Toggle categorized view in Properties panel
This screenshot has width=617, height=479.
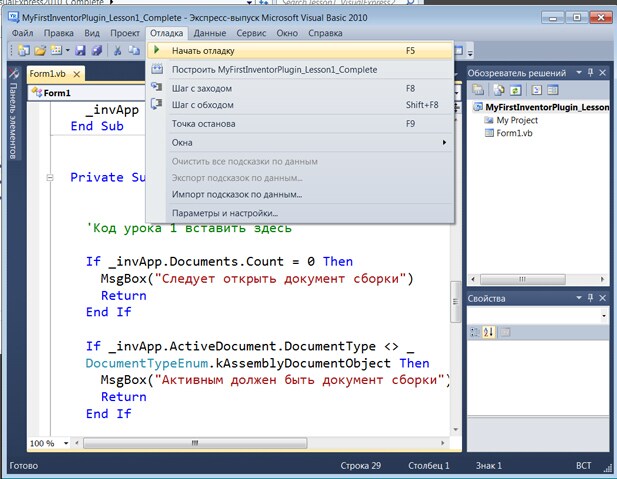(x=477, y=332)
